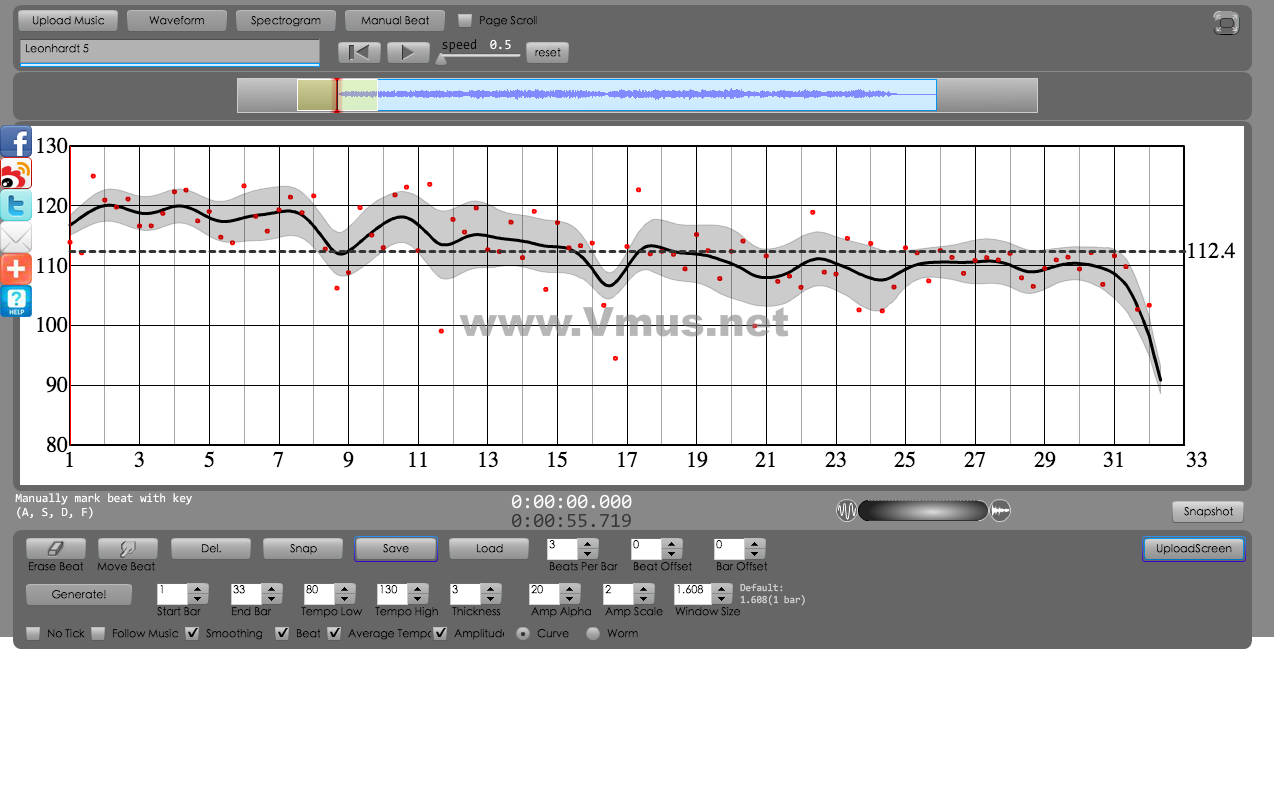1280x800 pixels.
Task: Open Manual Beat mode
Action: pos(394,20)
